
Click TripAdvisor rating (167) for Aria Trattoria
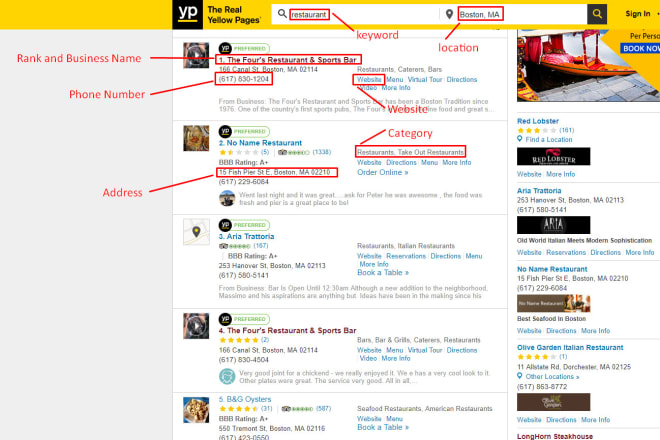(243, 246)
